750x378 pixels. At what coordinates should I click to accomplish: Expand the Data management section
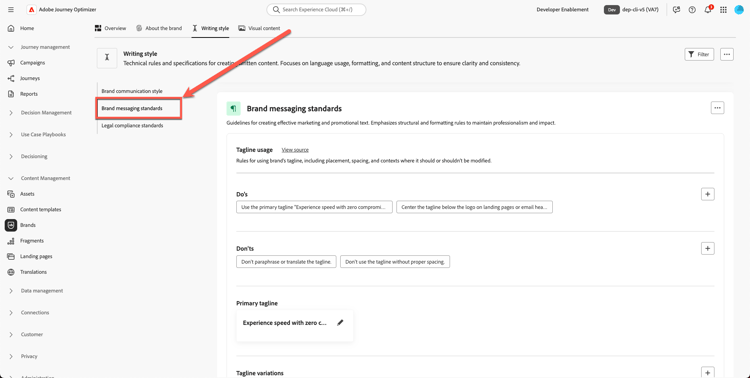click(11, 291)
